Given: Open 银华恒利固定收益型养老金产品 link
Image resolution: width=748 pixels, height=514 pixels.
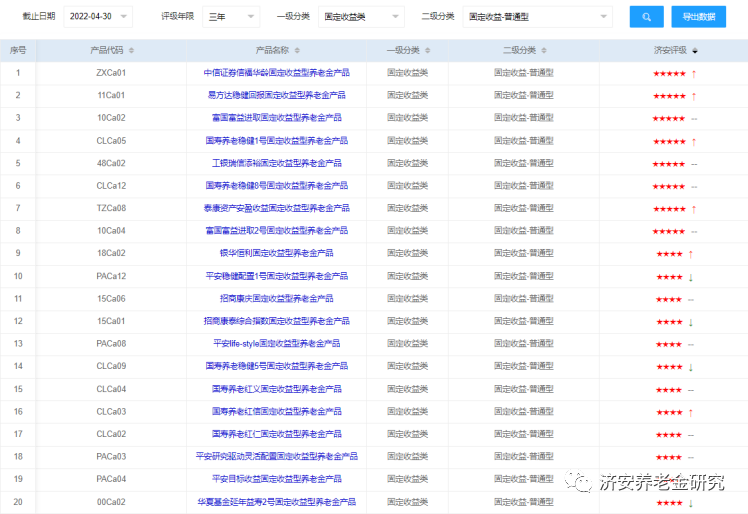Looking at the screenshot, I should 277,253.
